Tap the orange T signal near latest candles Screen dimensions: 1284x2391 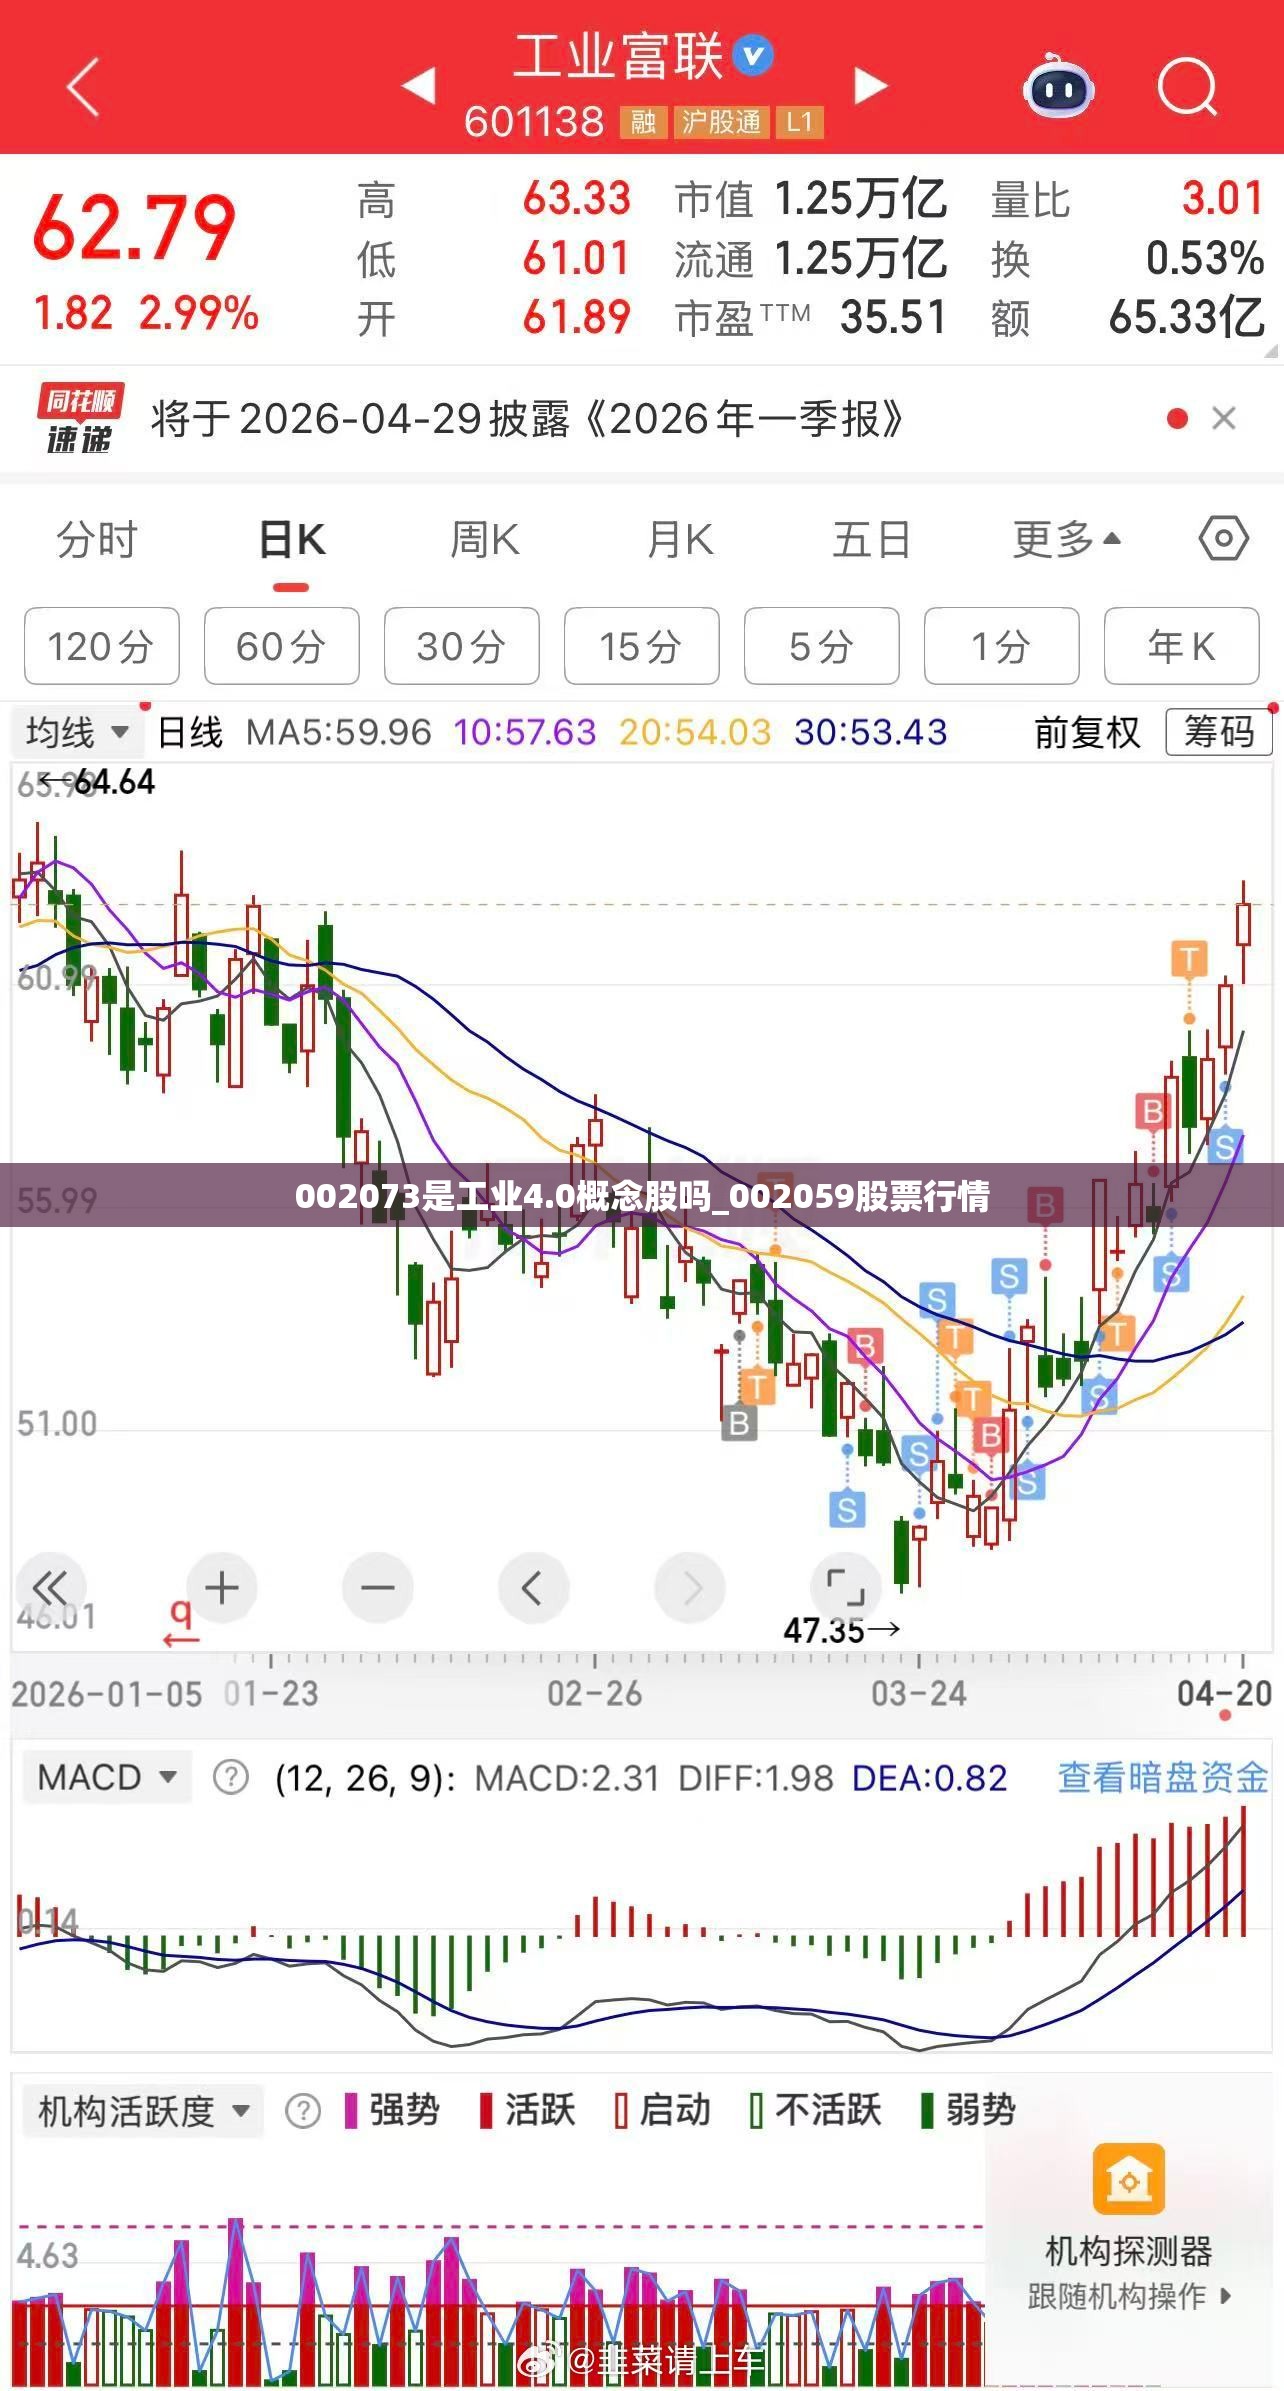pos(1189,960)
